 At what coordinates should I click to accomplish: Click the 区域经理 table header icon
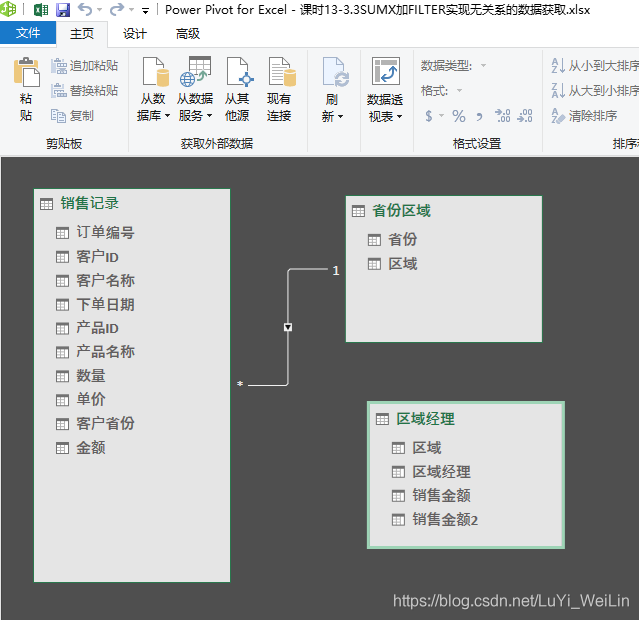(x=382, y=419)
